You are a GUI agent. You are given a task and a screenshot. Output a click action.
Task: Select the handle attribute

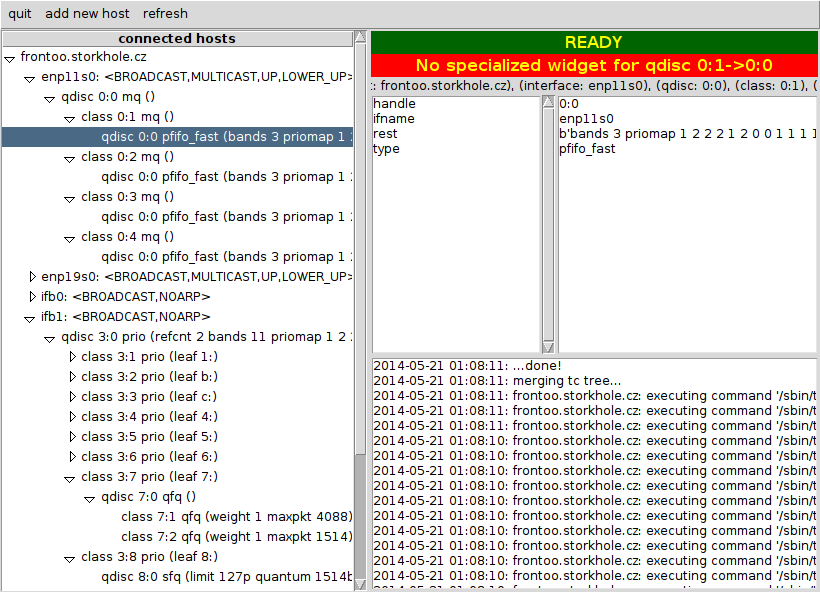pos(394,104)
